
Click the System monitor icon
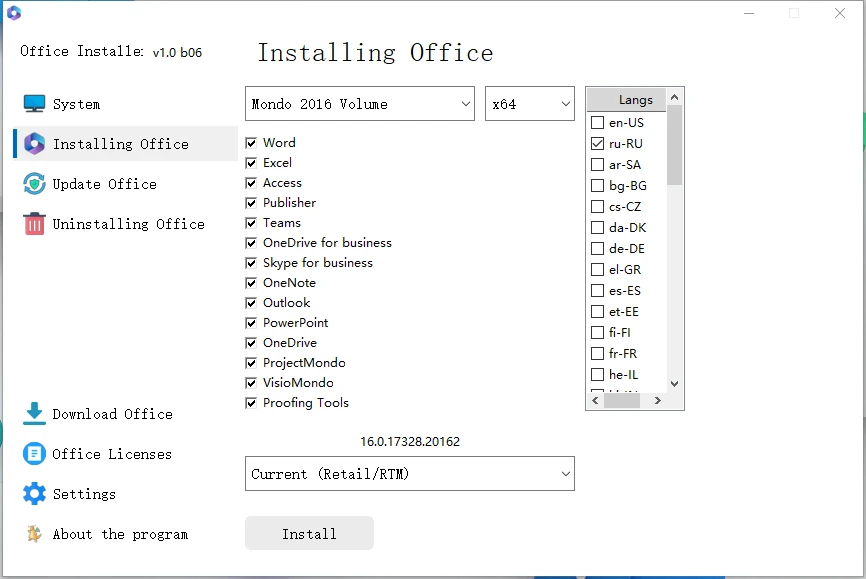pyautogui.click(x=34, y=104)
